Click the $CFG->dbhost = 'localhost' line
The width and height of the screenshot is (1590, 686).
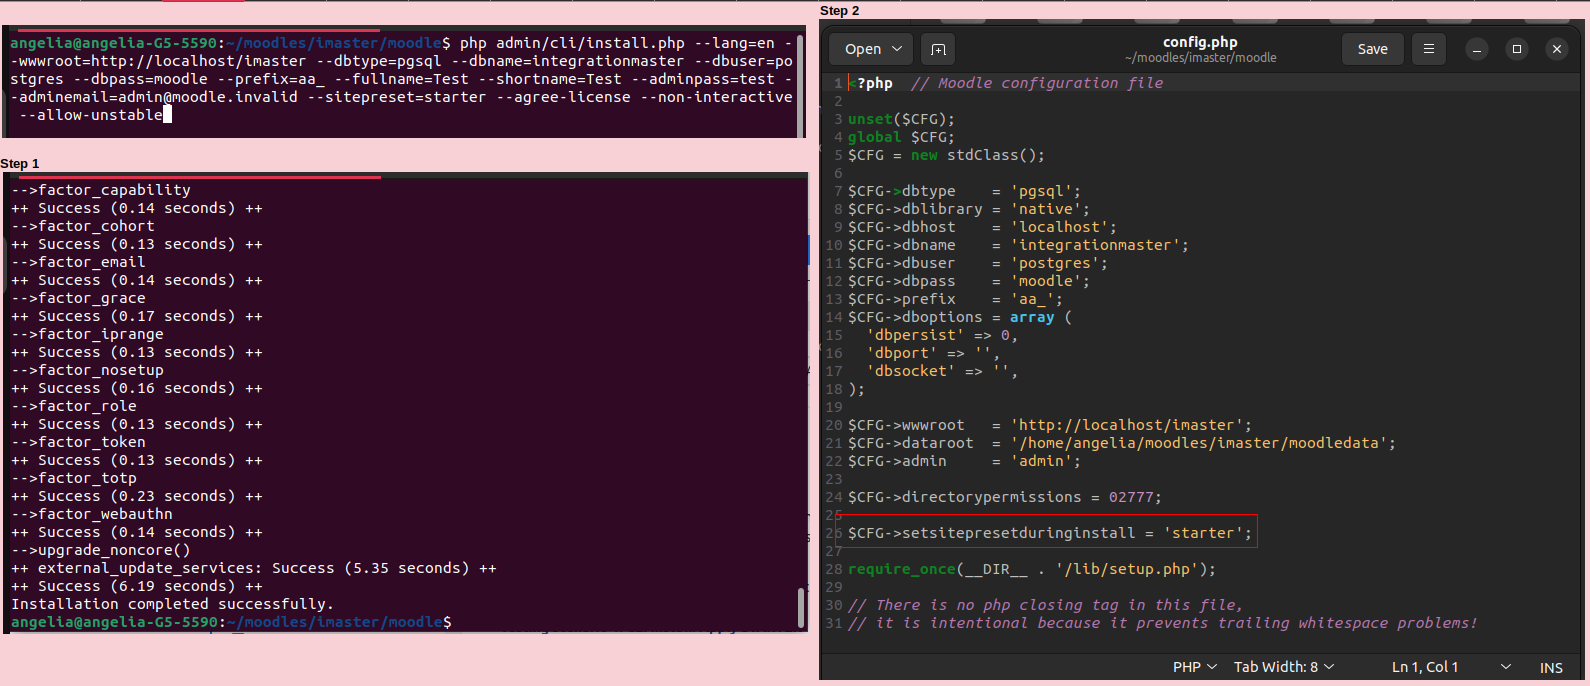[x=982, y=227]
